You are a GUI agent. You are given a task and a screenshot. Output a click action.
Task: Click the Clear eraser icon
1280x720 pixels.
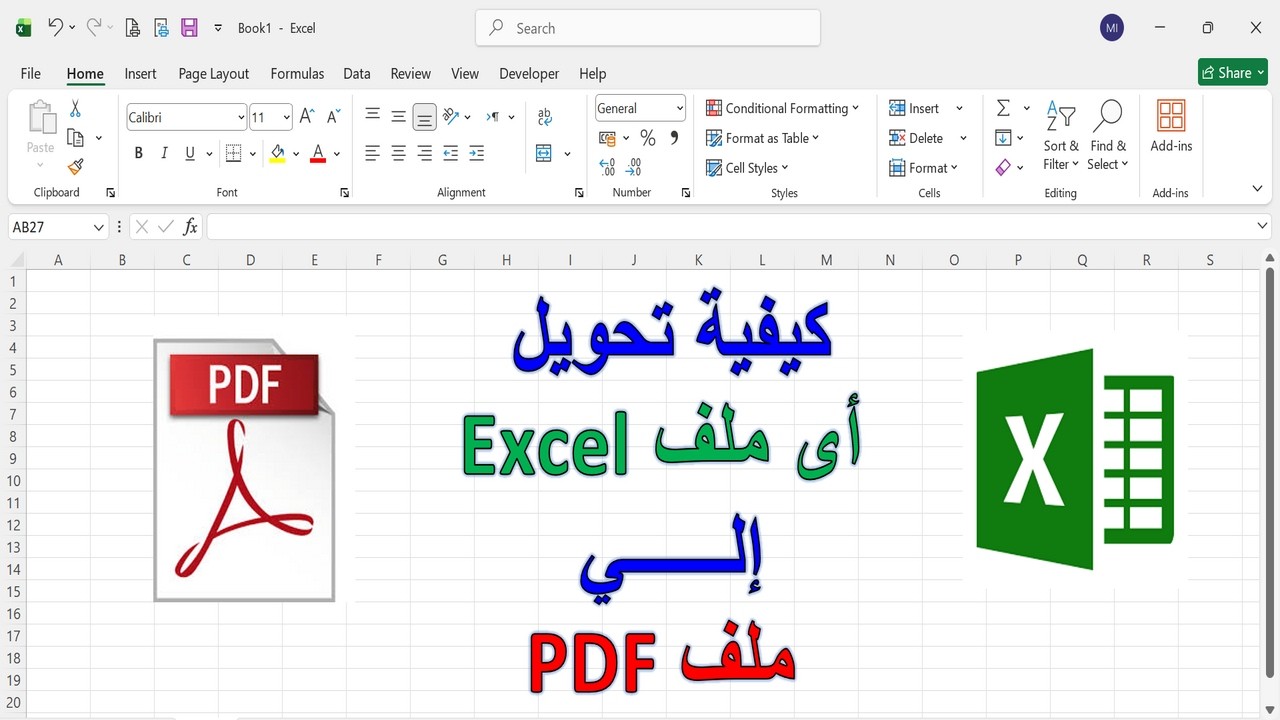coord(1003,168)
